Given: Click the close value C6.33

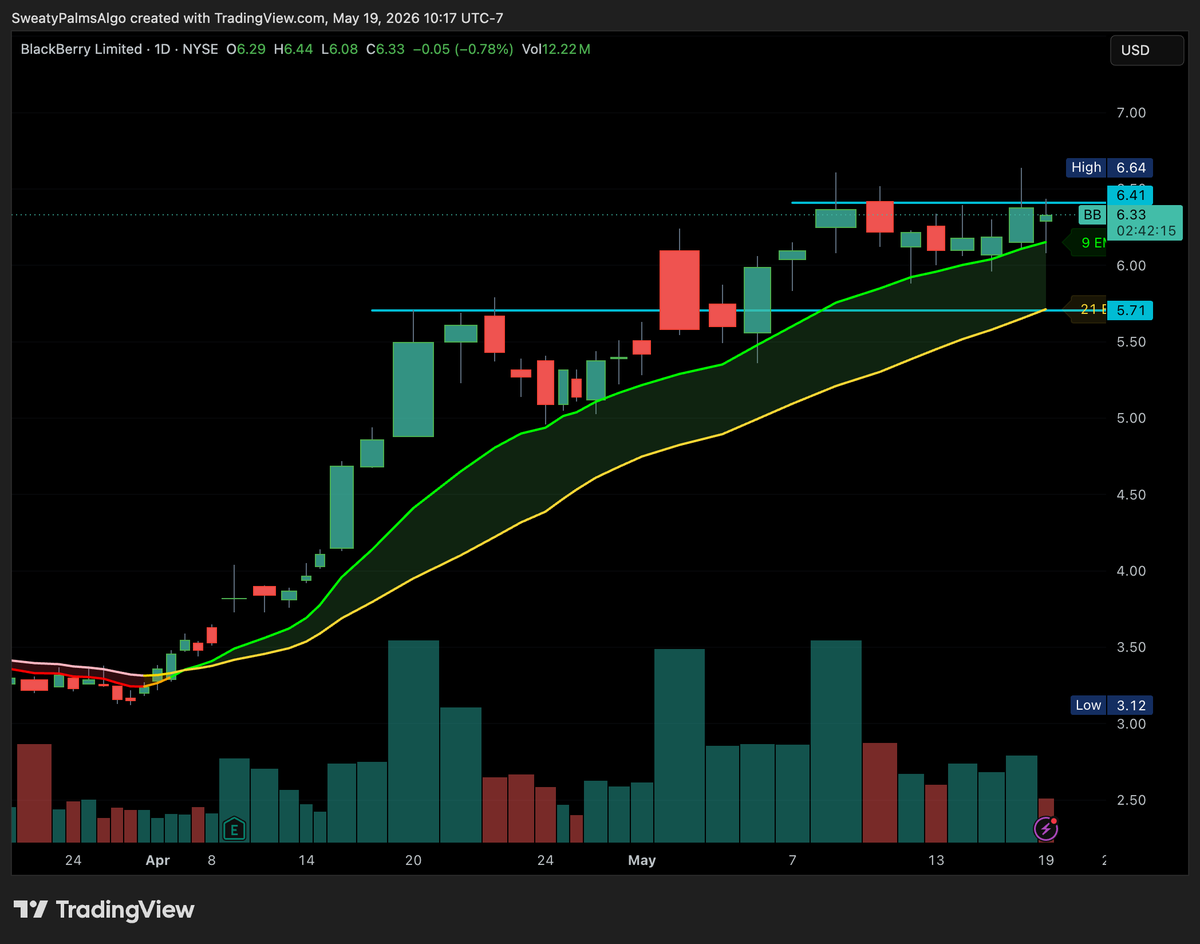Looking at the screenshot, I should [x=384, y=49].
